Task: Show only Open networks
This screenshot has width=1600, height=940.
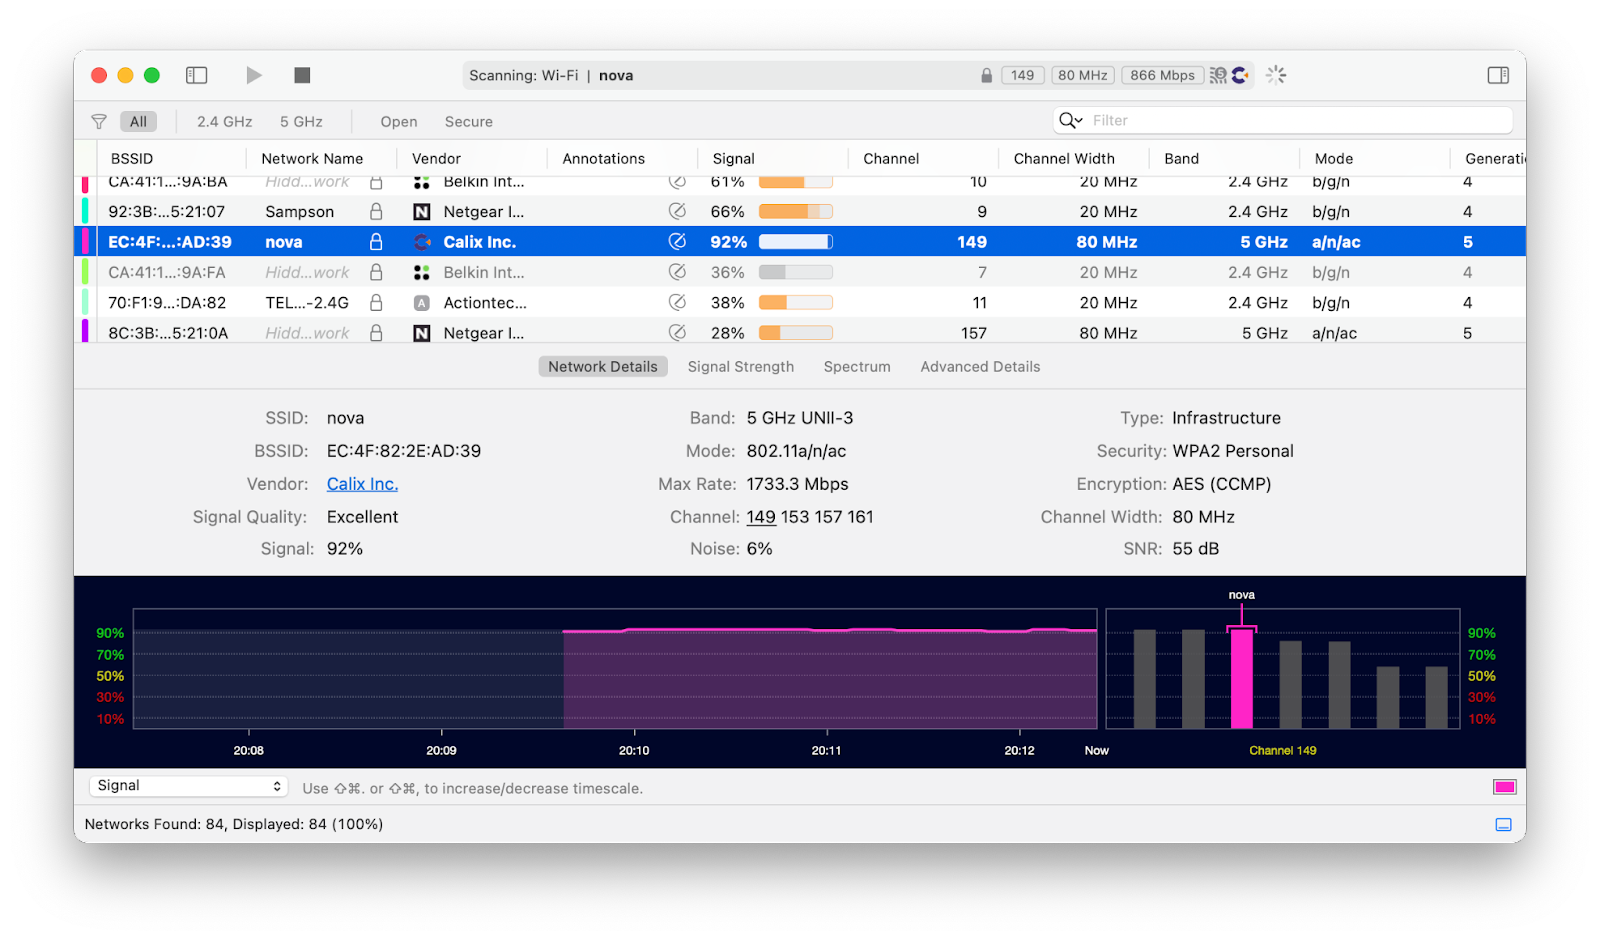Action: pyautogui.click(x=397, y=121)
